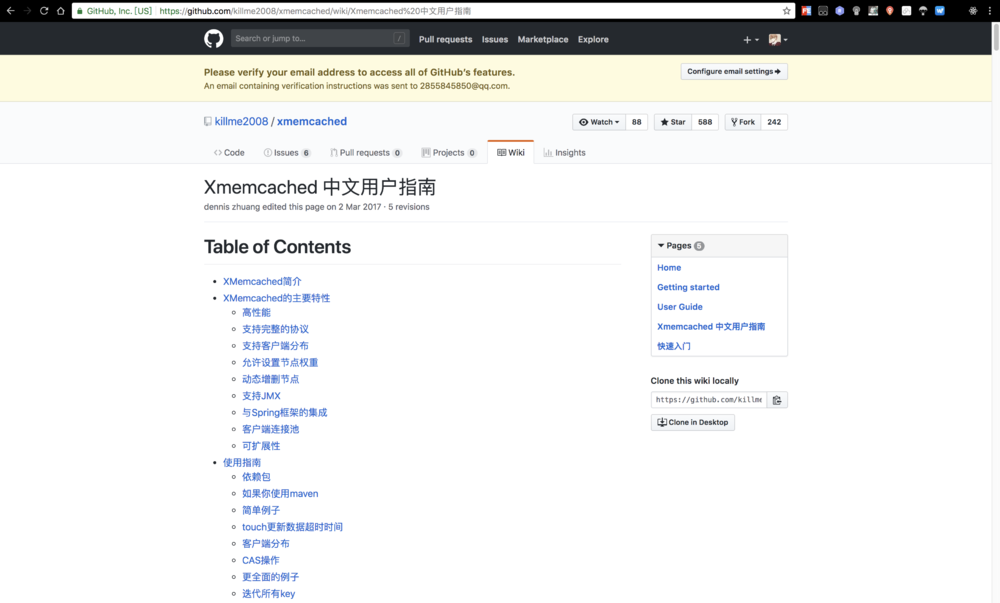Image resolution: width=1000 pixels, height=603 pixels.
Task: Jump to 与Spring框架的集成 section
Action: pyautogui.click(x=284, y=412)
